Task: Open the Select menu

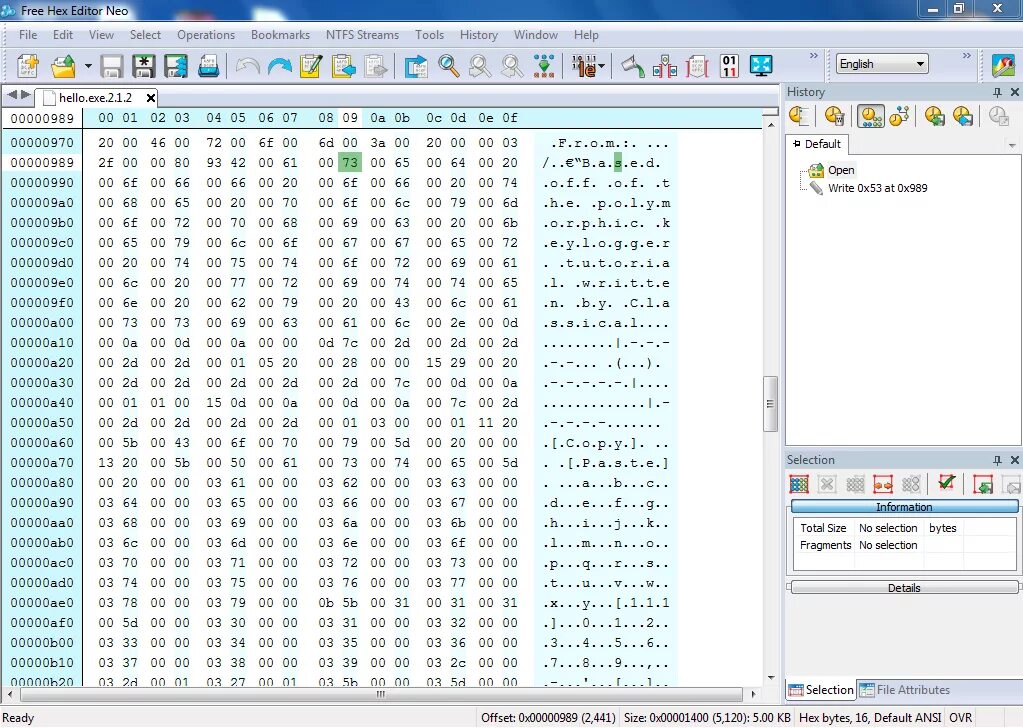Action: pos(145,35)
